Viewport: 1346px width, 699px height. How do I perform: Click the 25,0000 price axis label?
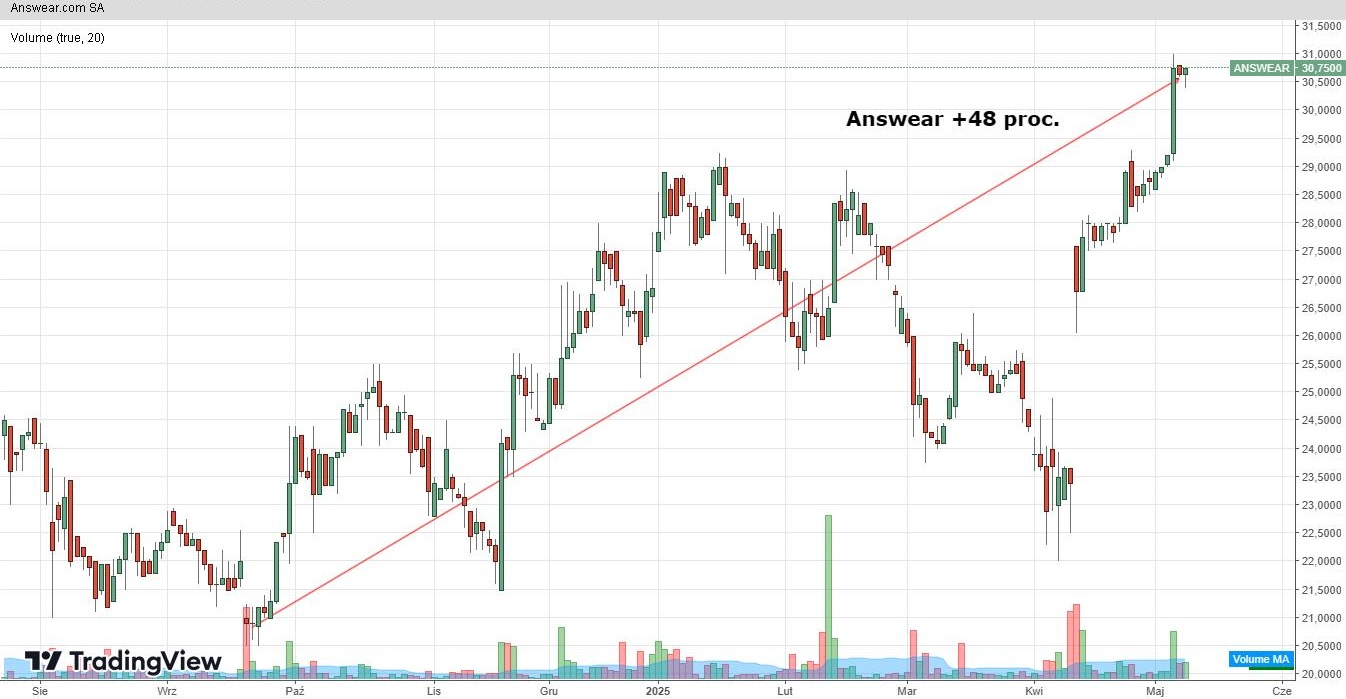click(1322, 392)
